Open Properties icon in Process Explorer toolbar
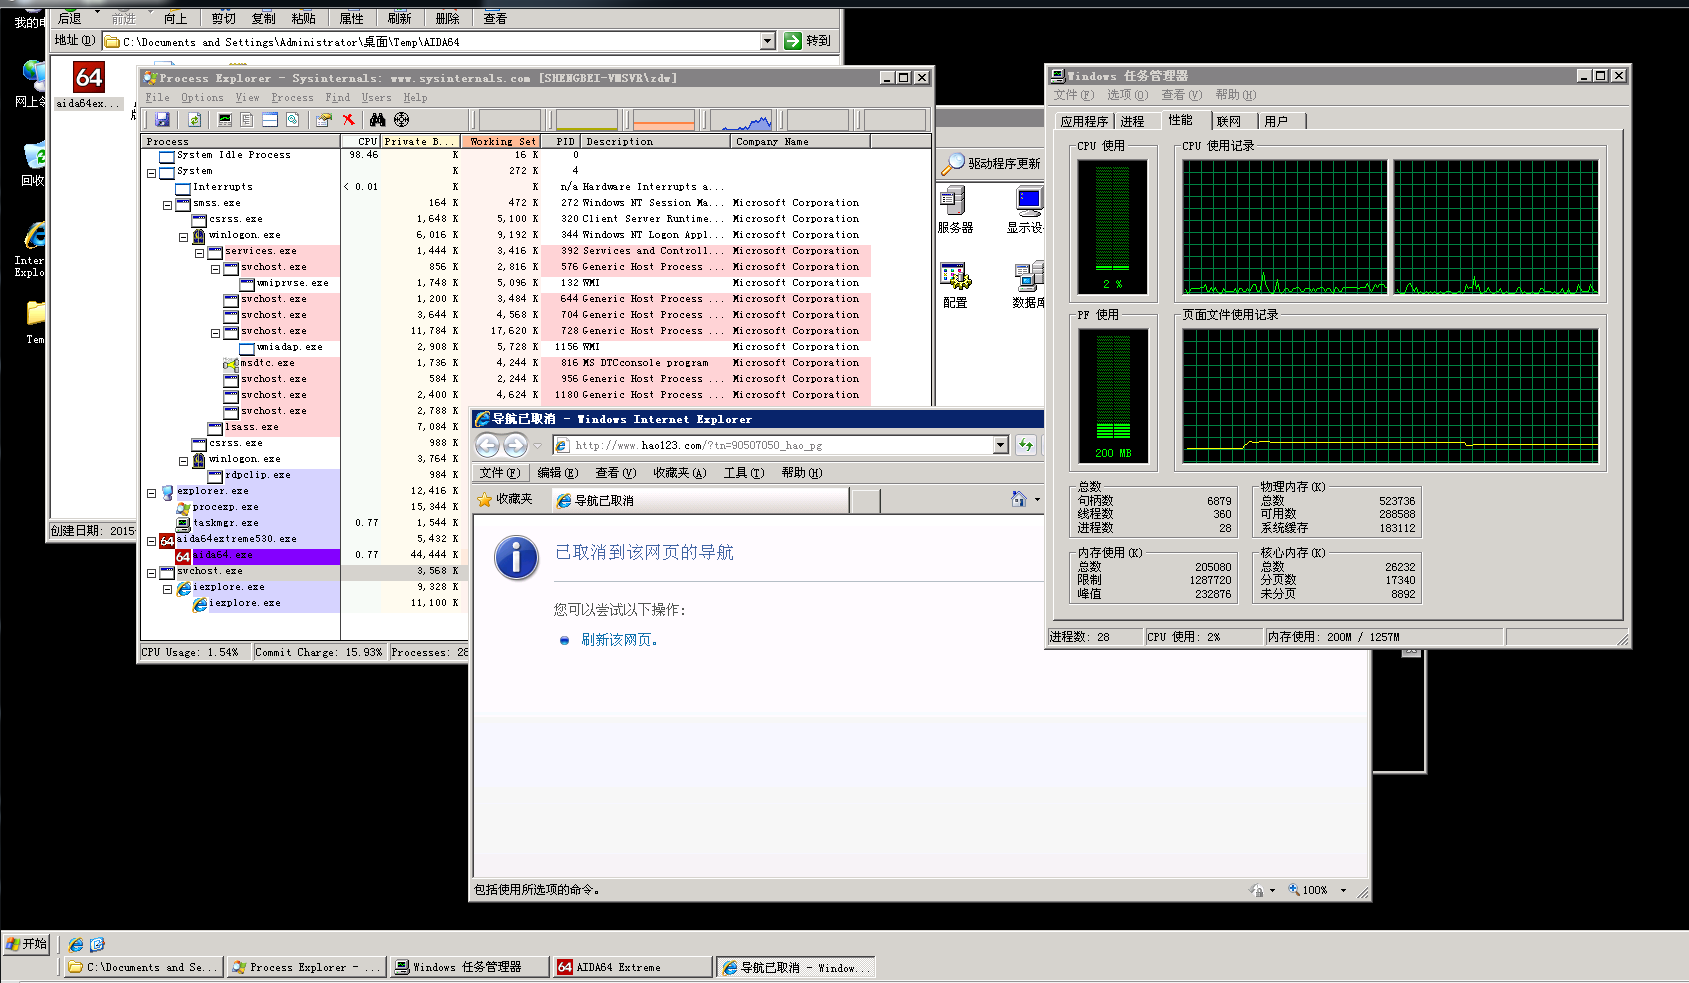Screen dimensions: 1689x983 [323, 120]
